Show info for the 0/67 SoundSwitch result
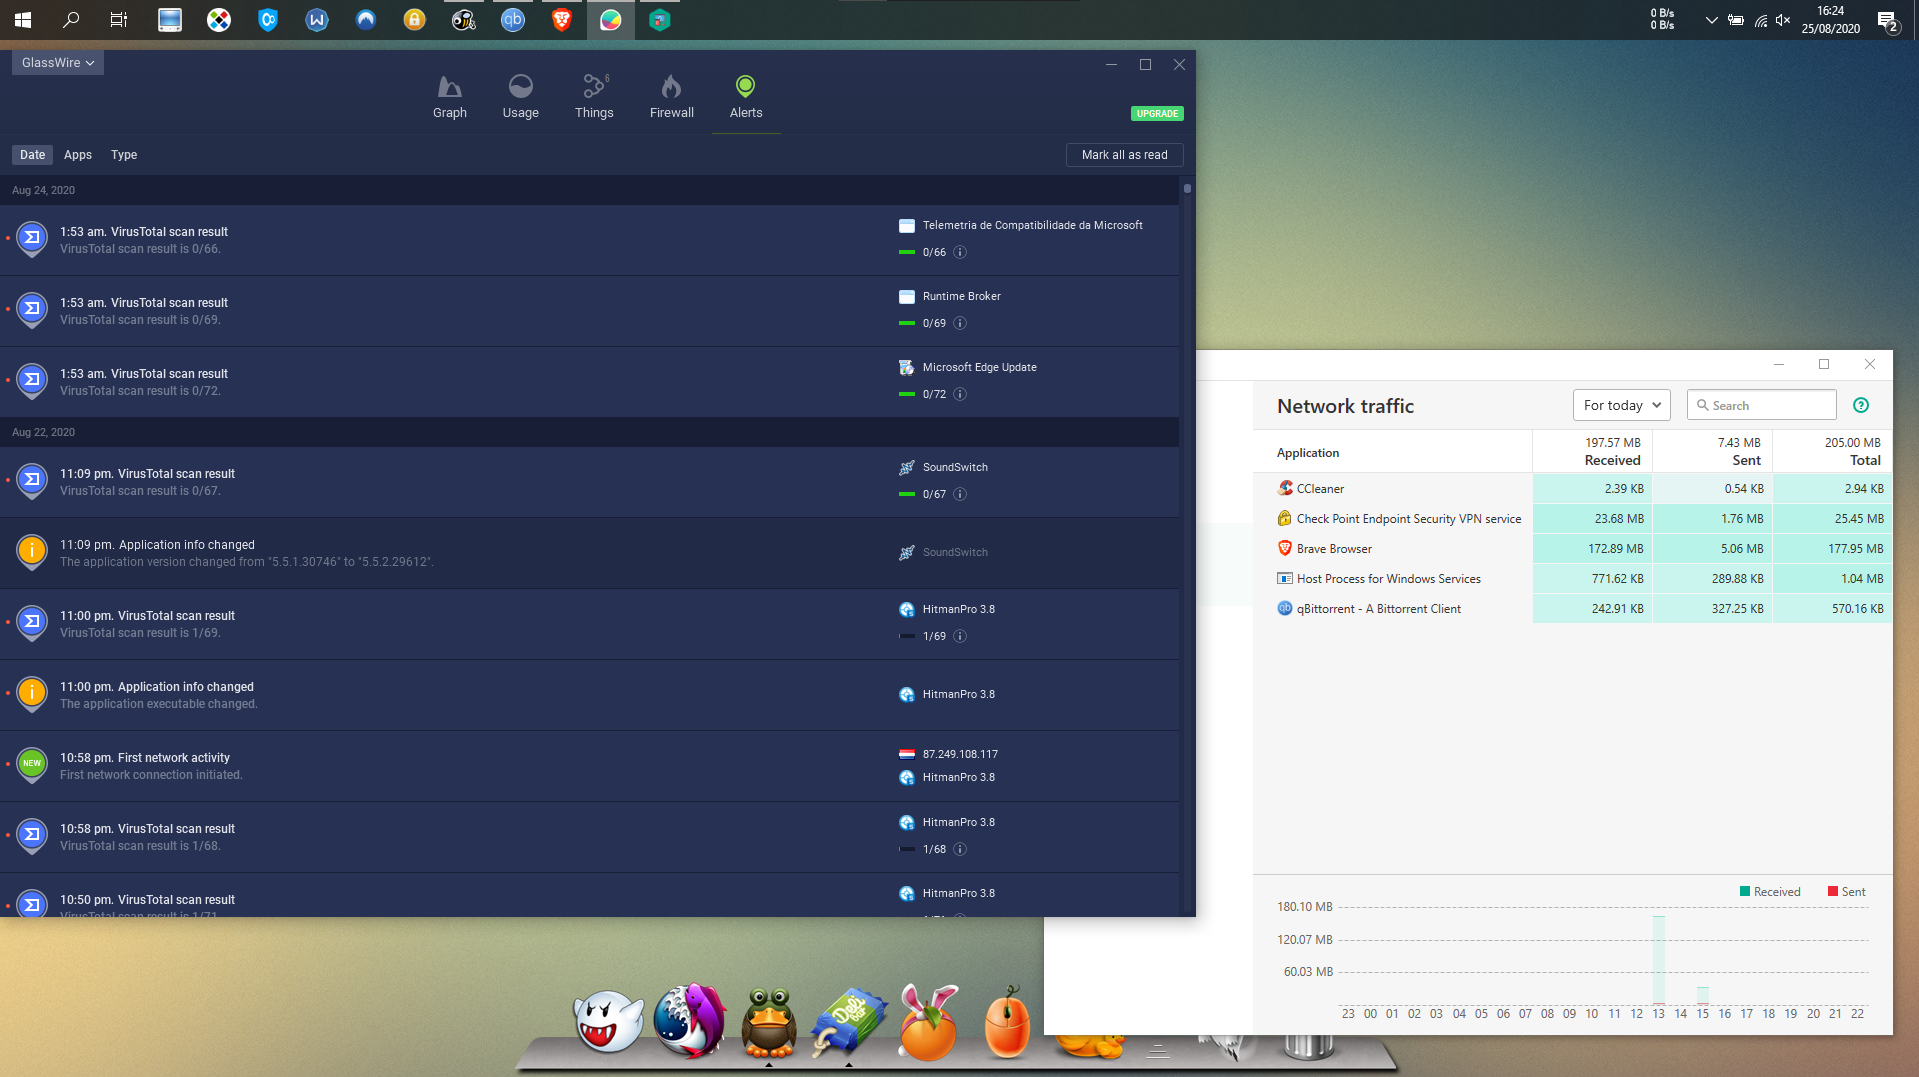Viewport: 1919px width, 1077px height. 960,494
